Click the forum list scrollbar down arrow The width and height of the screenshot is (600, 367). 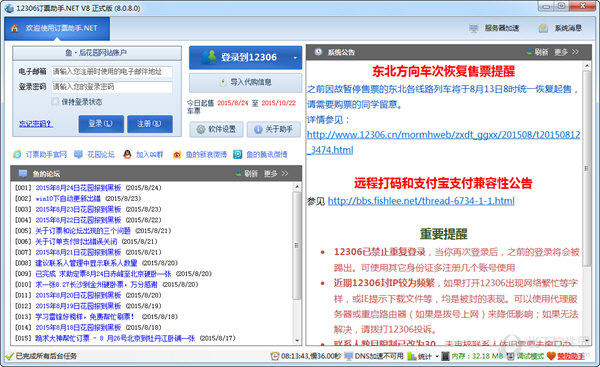pos(297,340)
